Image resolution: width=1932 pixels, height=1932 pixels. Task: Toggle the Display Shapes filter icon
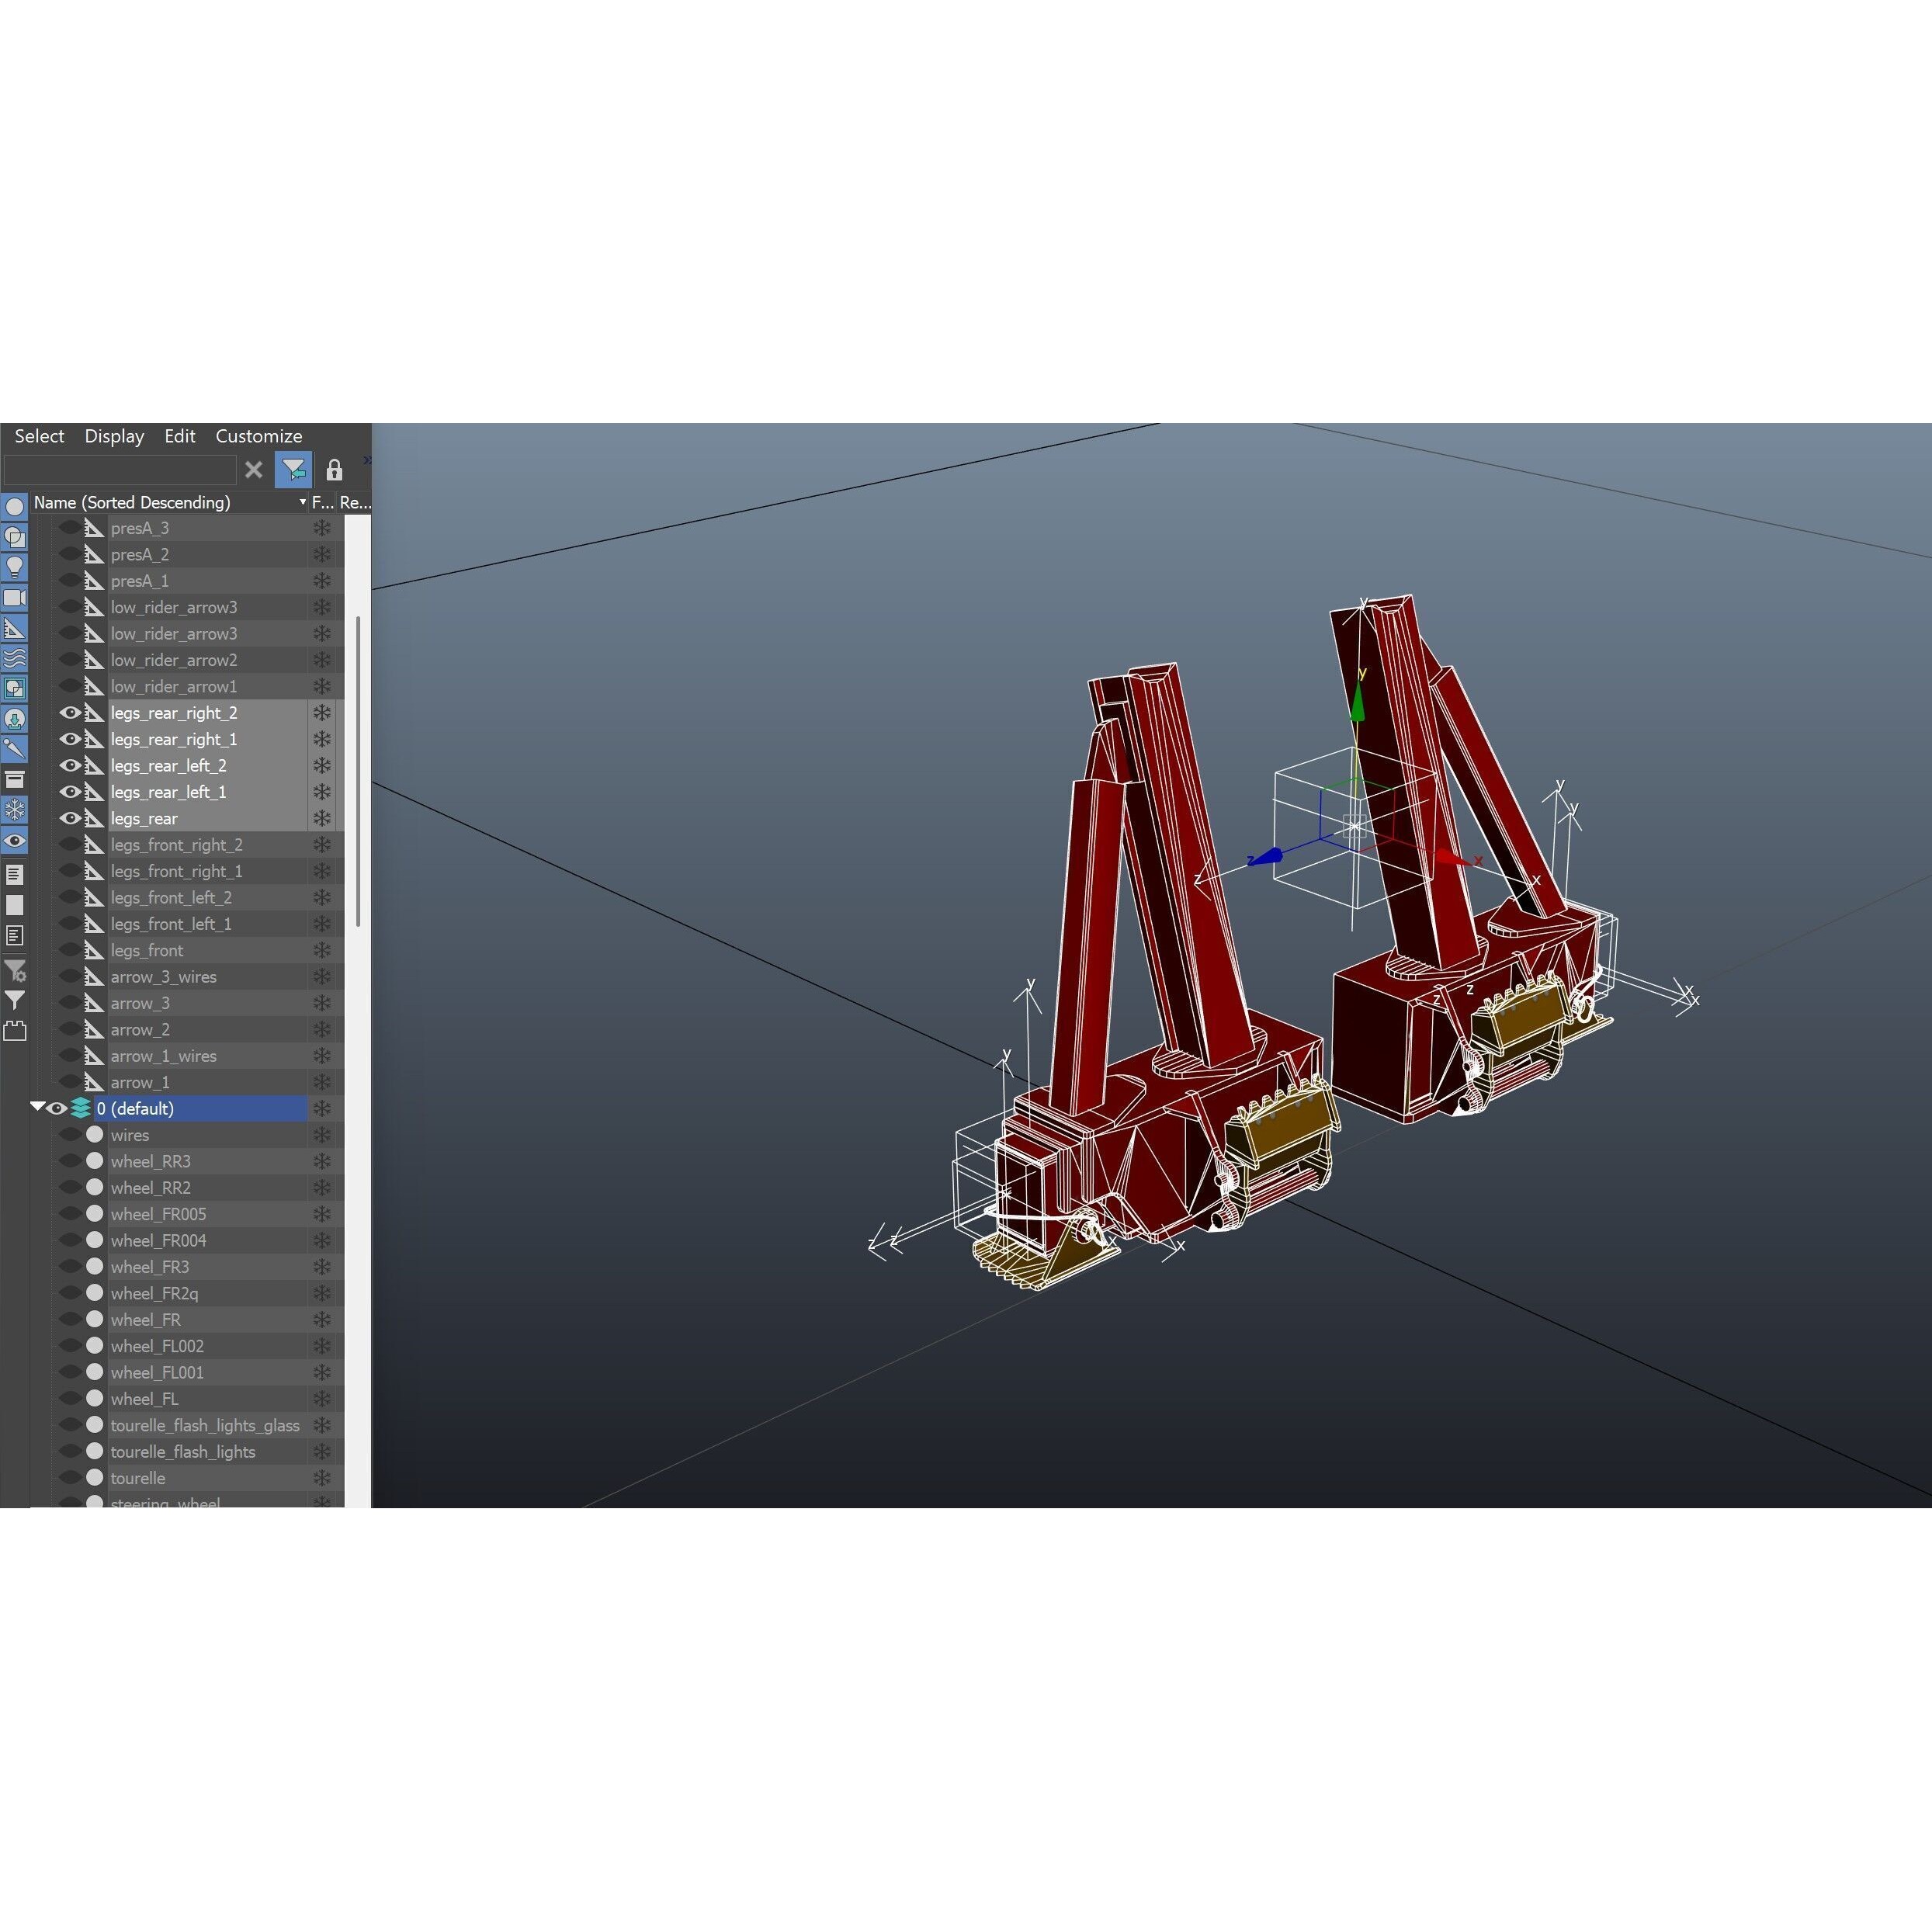click(15, 537)
